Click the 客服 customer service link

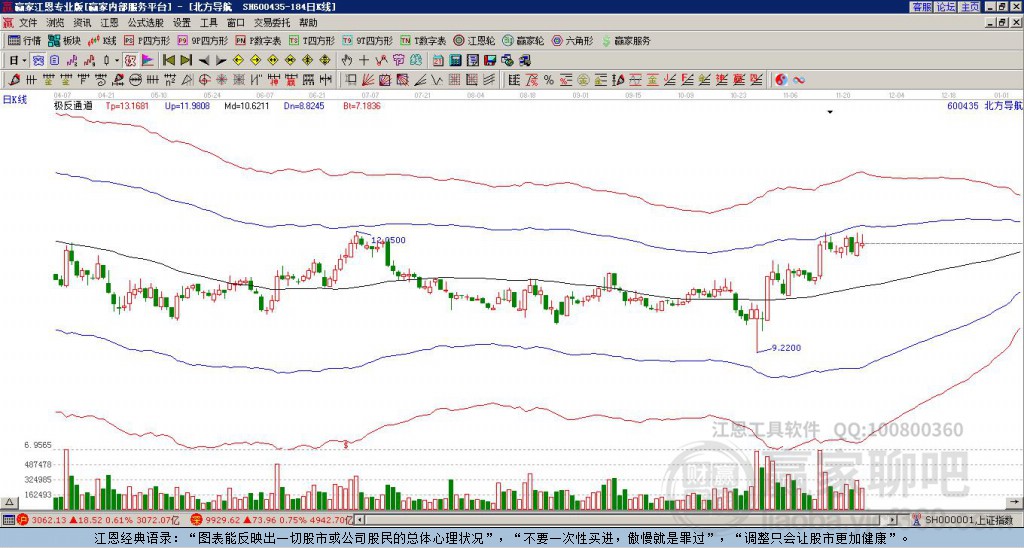921,7
